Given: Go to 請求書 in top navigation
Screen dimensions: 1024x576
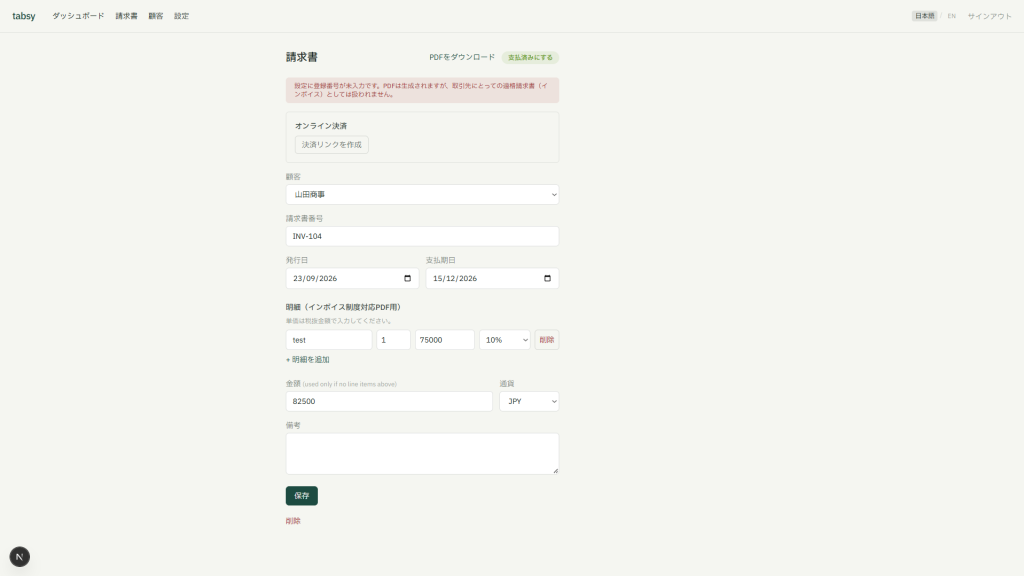Looking at the screenshot, I should click(127, 16).
